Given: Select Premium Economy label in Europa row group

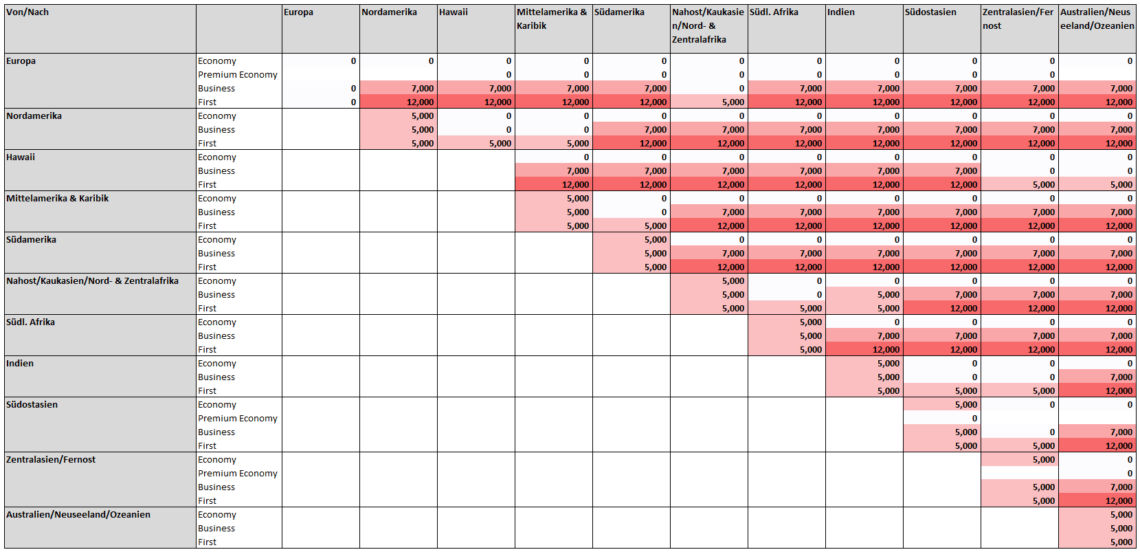Looking at the screenshot, I should pyautogui.click(x=238, y=75).
